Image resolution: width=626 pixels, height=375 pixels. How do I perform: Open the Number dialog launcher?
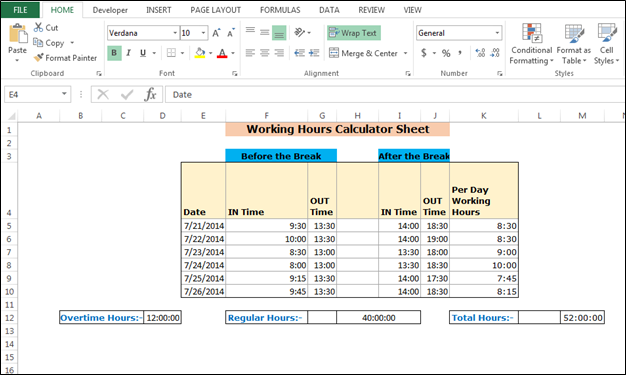[499, 73]
